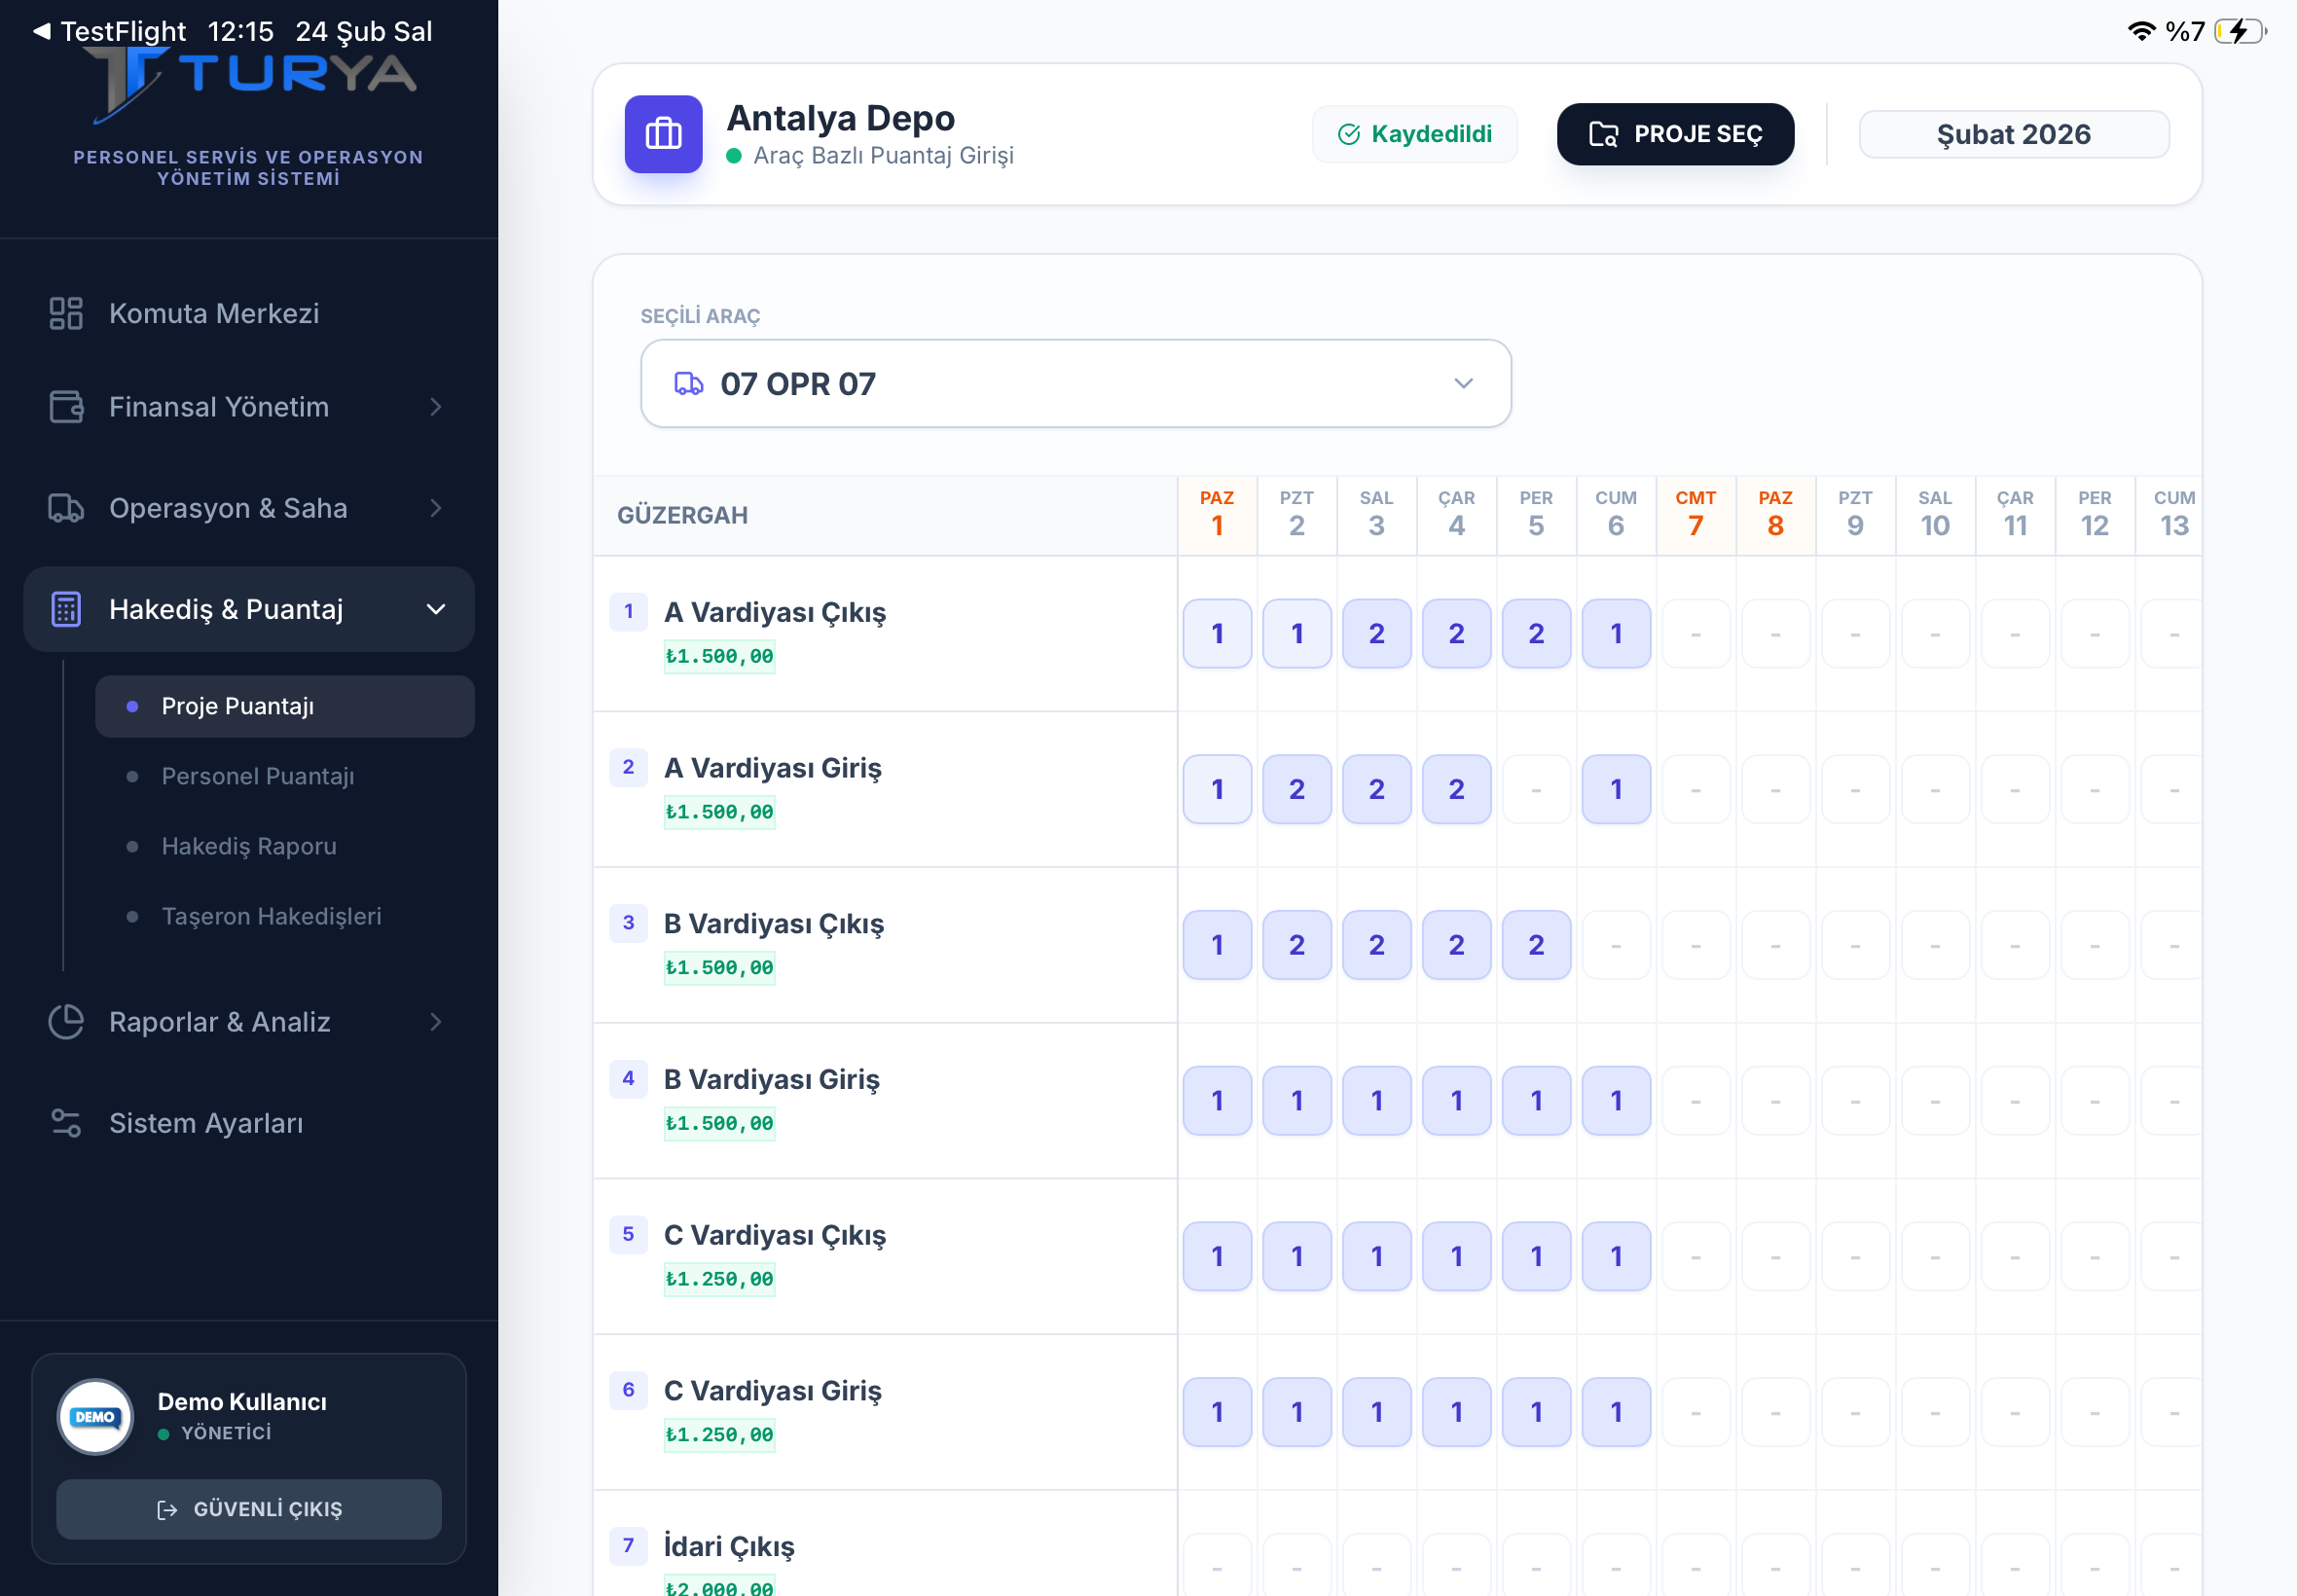
Task: Toggle day 7 cell for A Vardiyası Çıkış
Action: [1696, 633]
